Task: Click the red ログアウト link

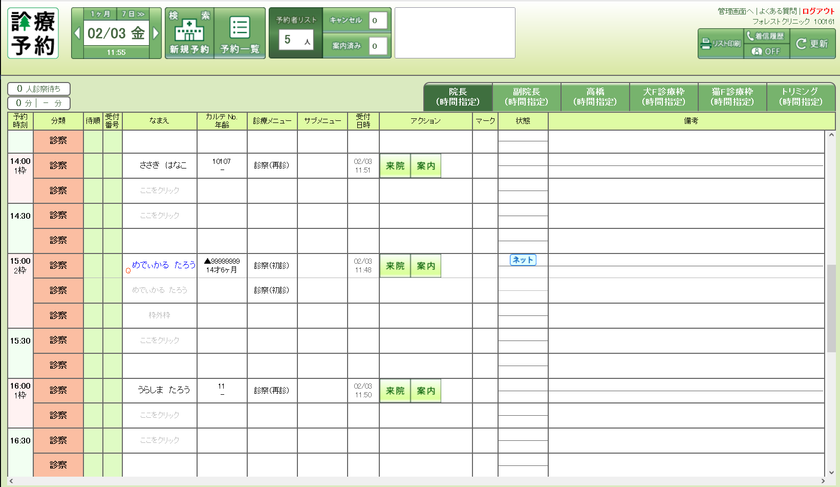Action: 818,11
